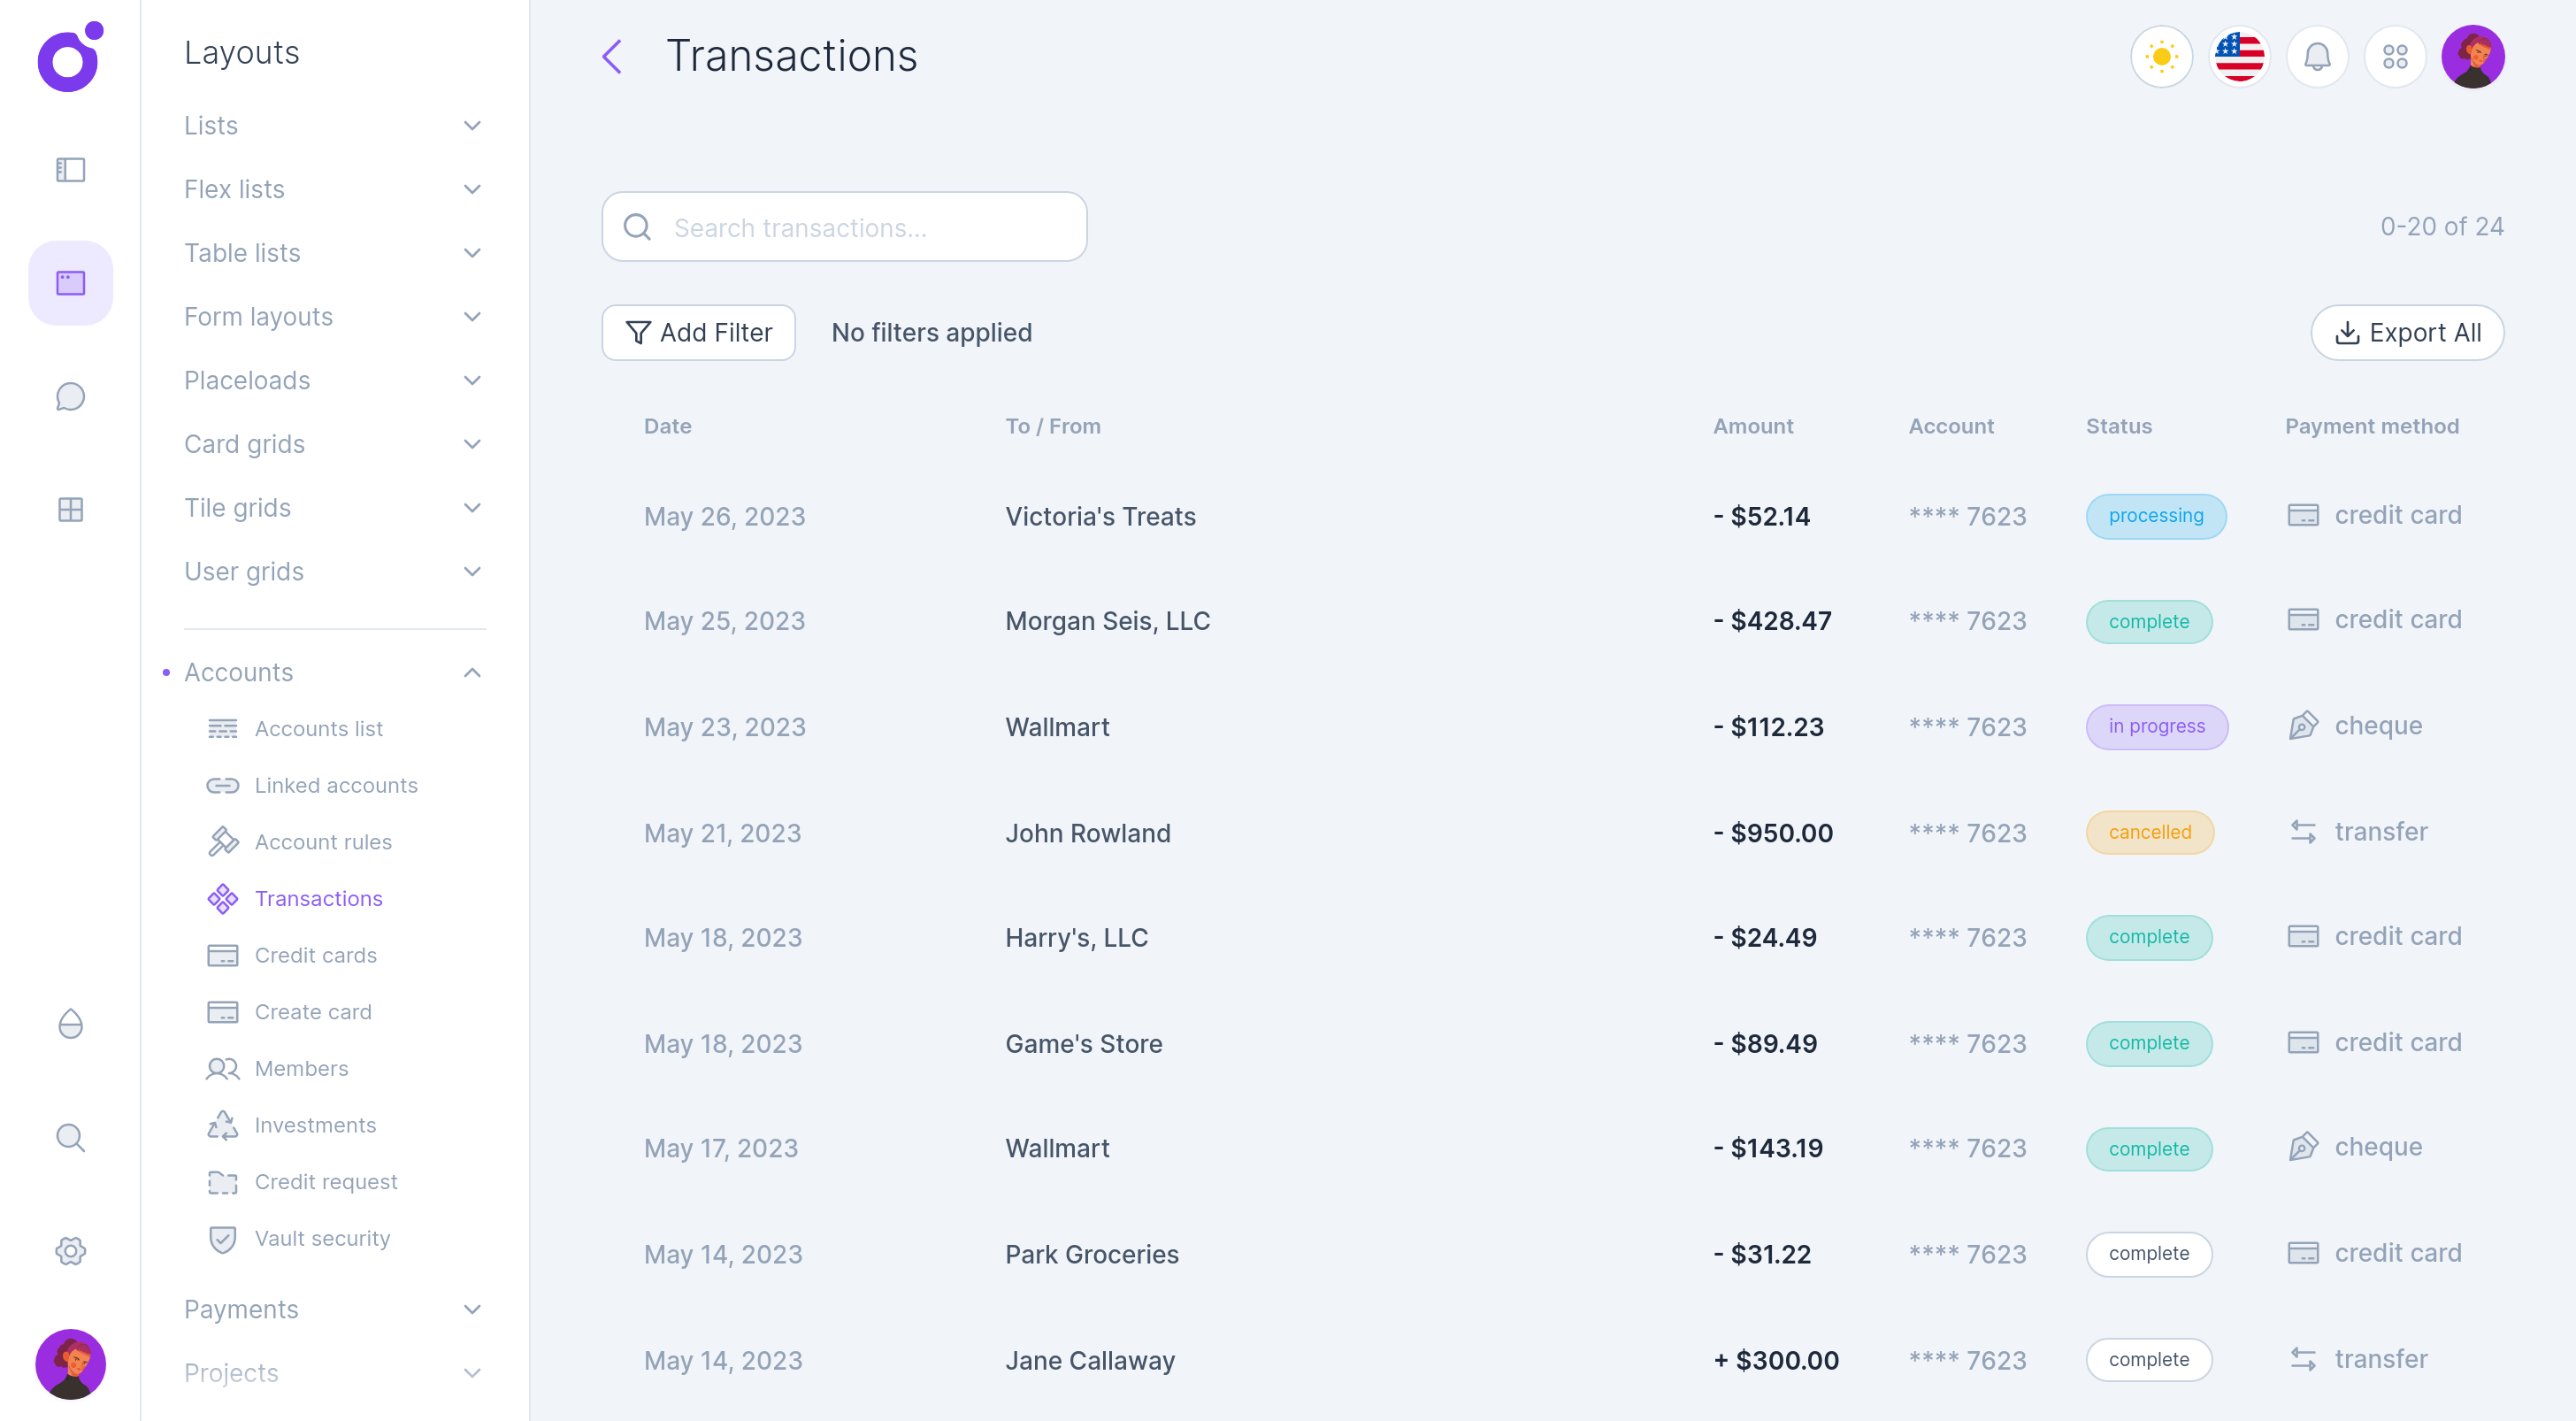Click the processing status badge for Victoria's Treats
This screenshot has width=2576, height=1421.
2156,516
